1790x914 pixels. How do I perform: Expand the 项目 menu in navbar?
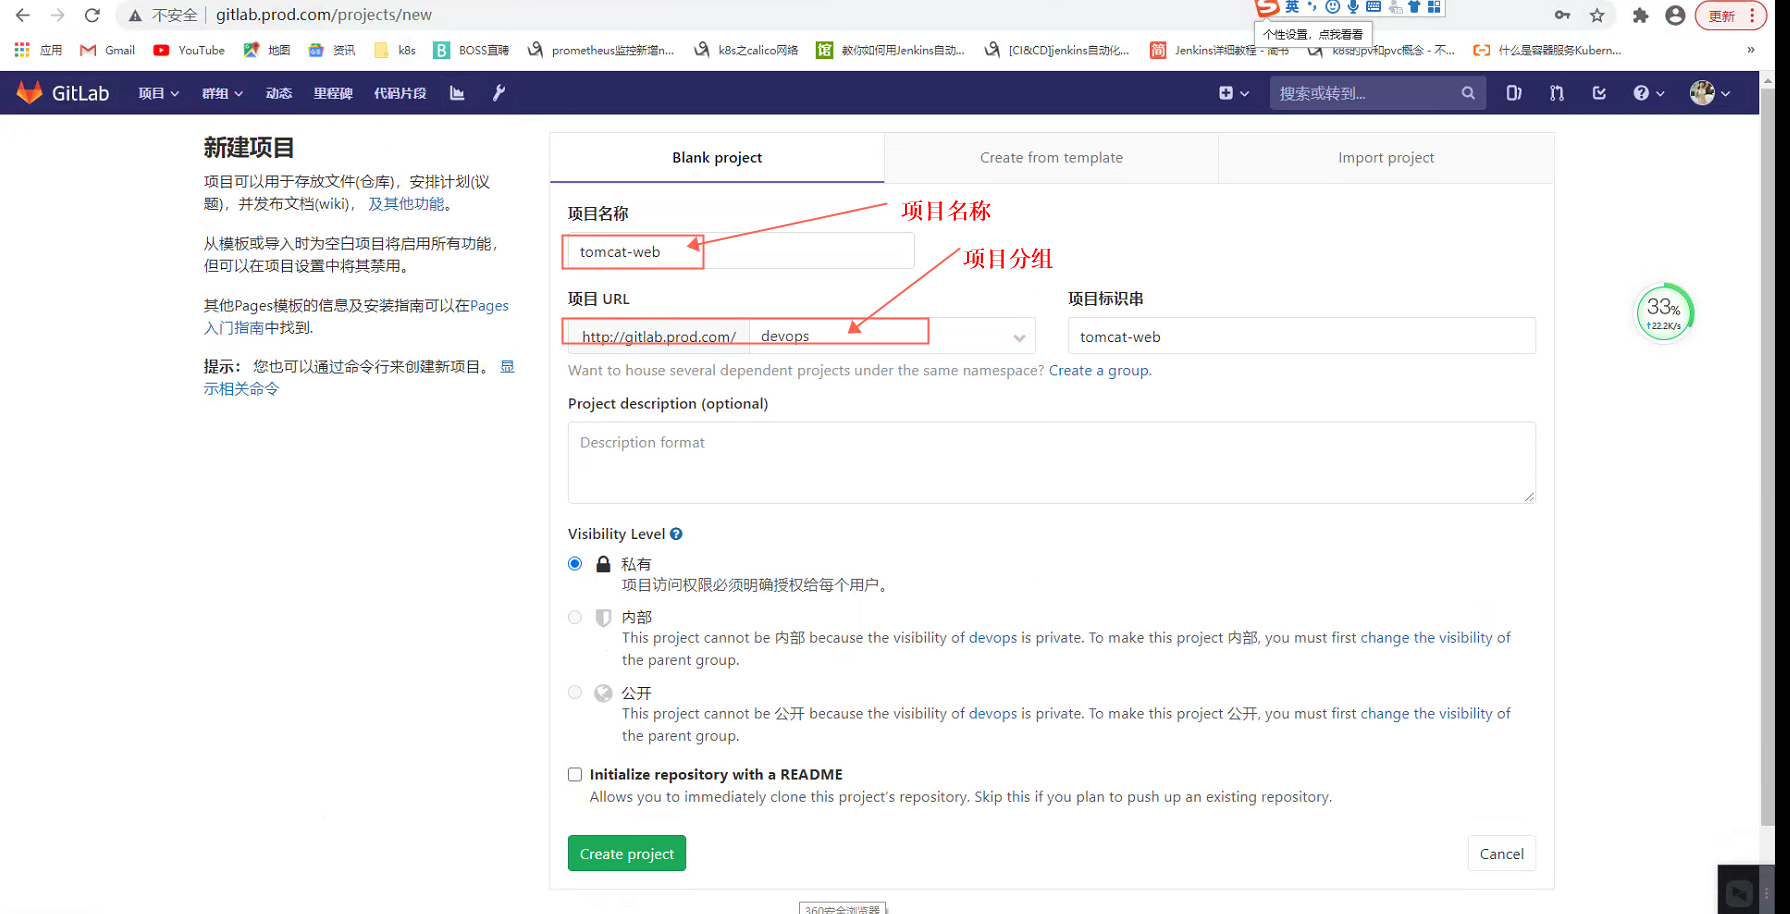tap(158, 93)
